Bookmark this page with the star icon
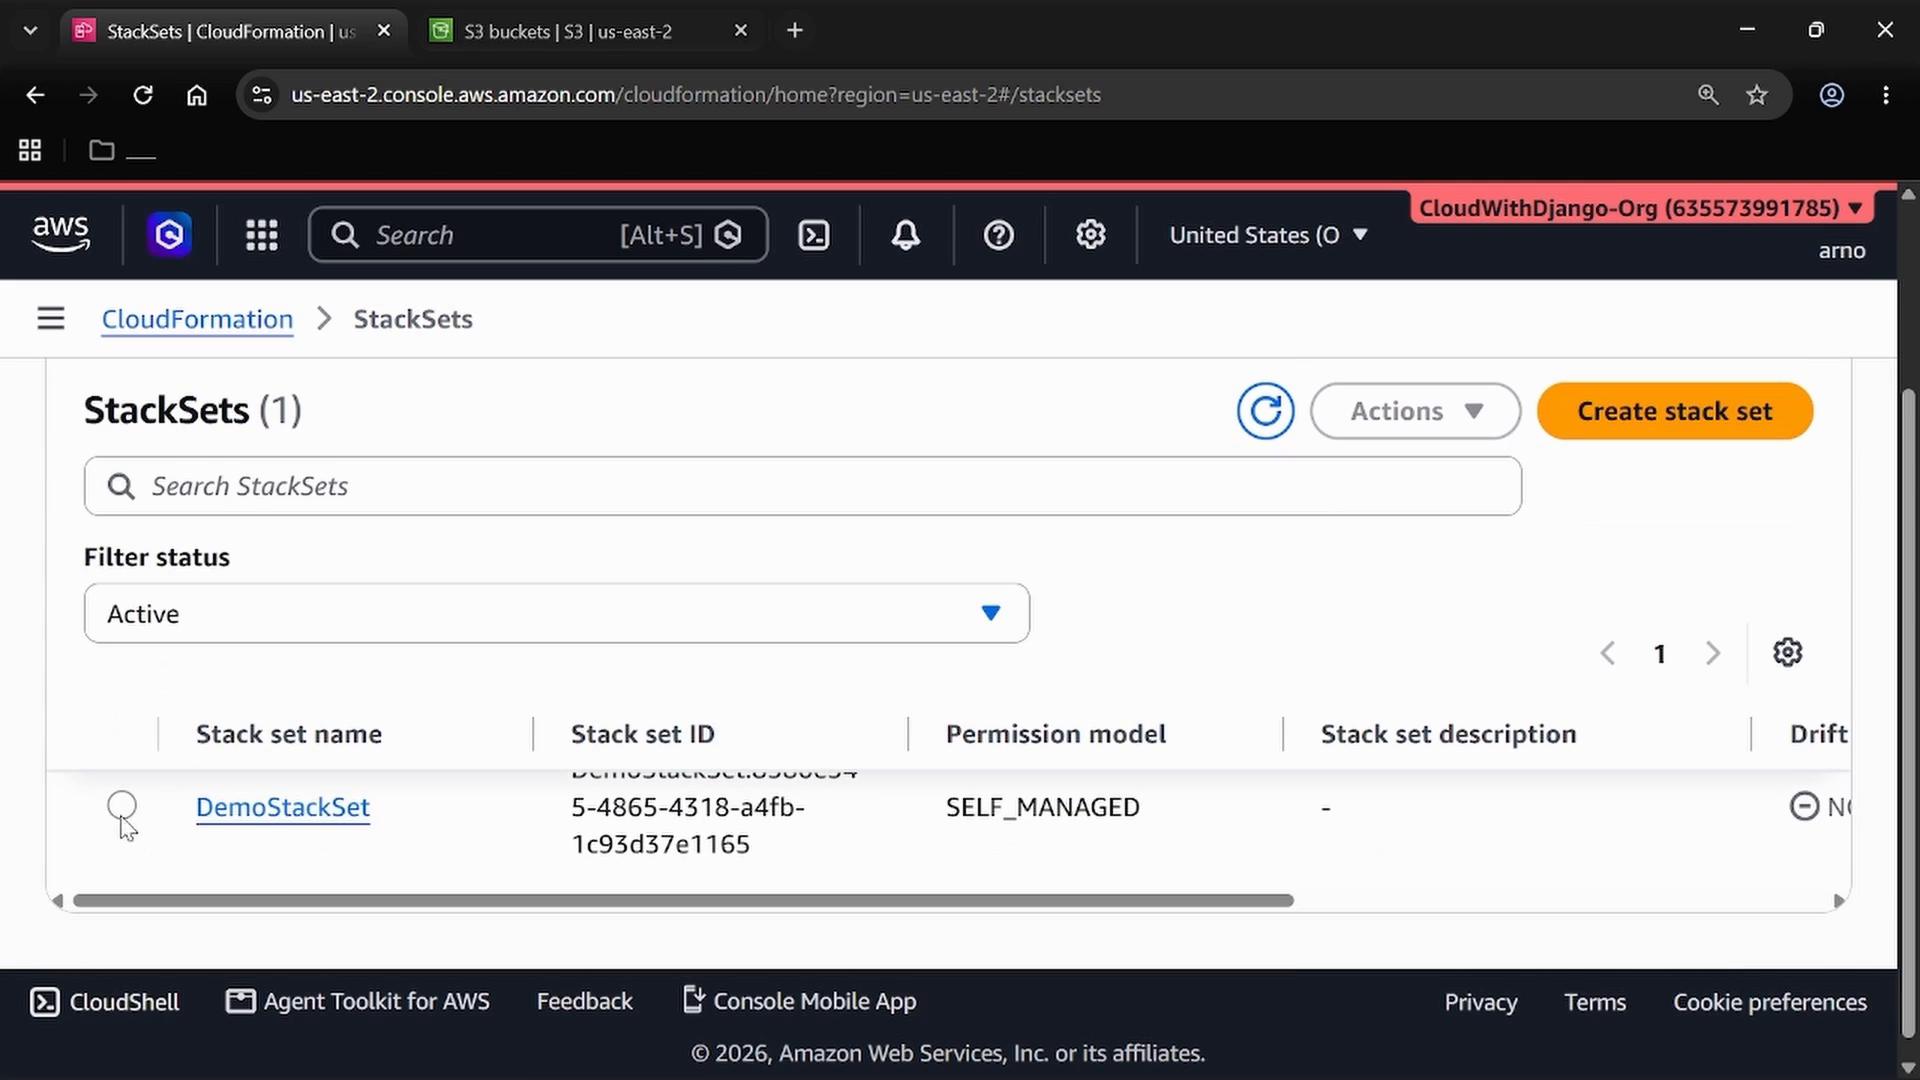 click(1757, 95)
